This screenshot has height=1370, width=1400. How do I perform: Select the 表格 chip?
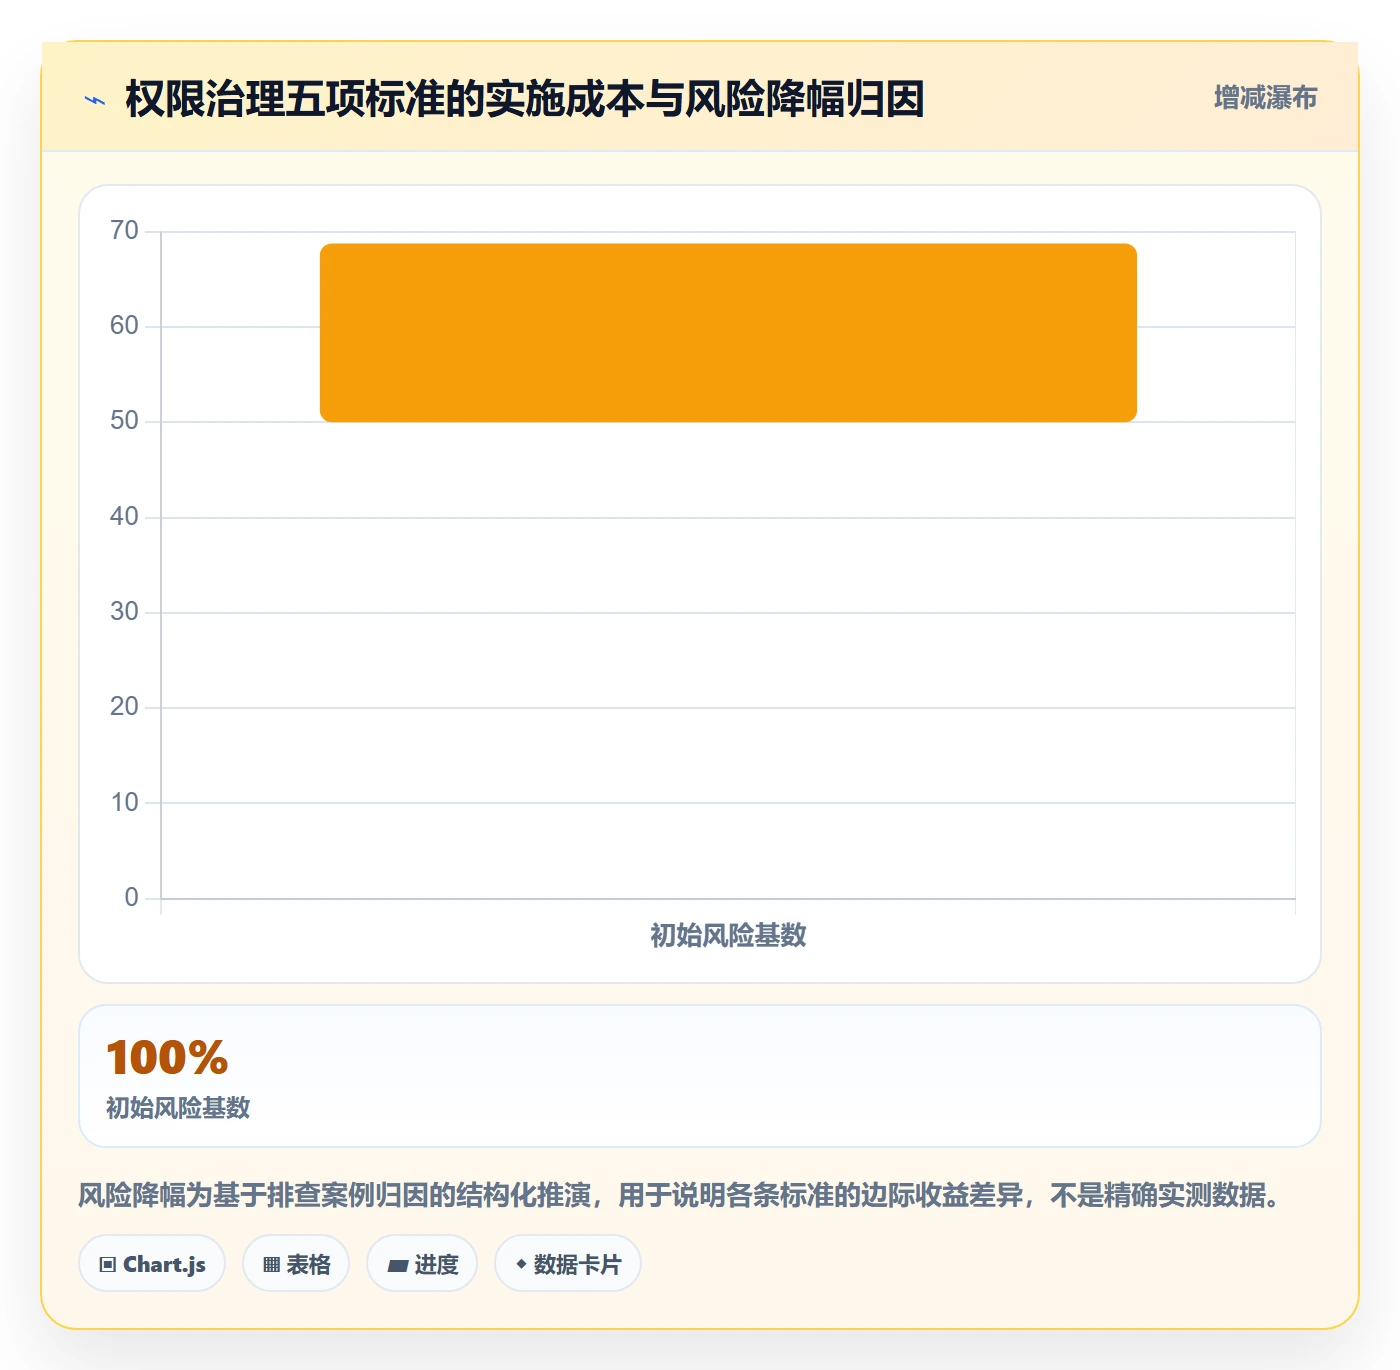point(296,1264)
